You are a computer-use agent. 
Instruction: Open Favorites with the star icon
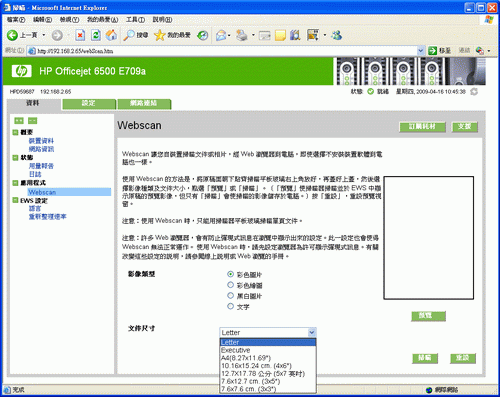pos(160,35)
